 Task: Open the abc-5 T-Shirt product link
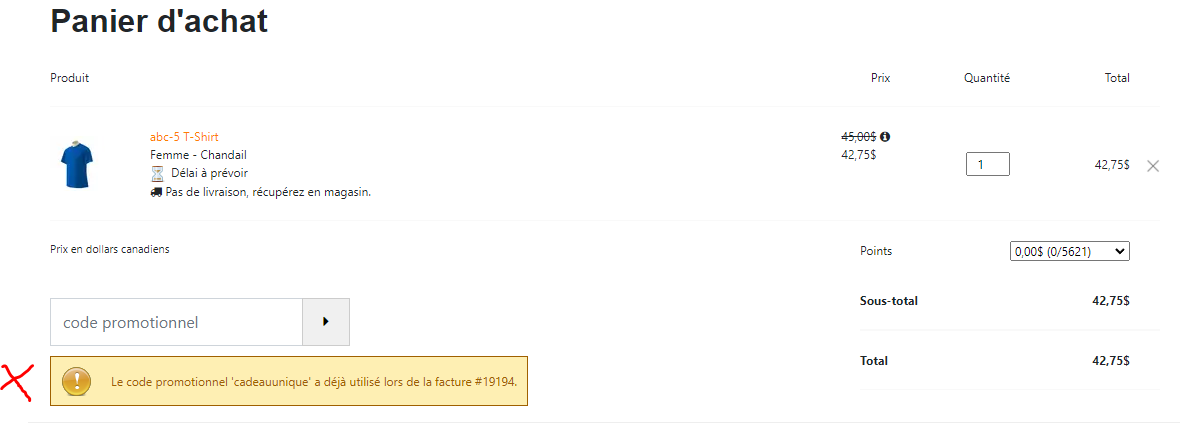[185, 137]
